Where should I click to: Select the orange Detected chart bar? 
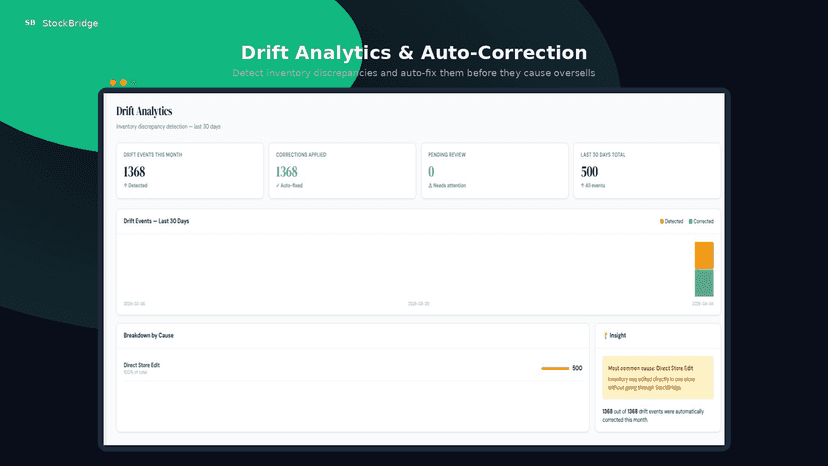pos(704,256)
